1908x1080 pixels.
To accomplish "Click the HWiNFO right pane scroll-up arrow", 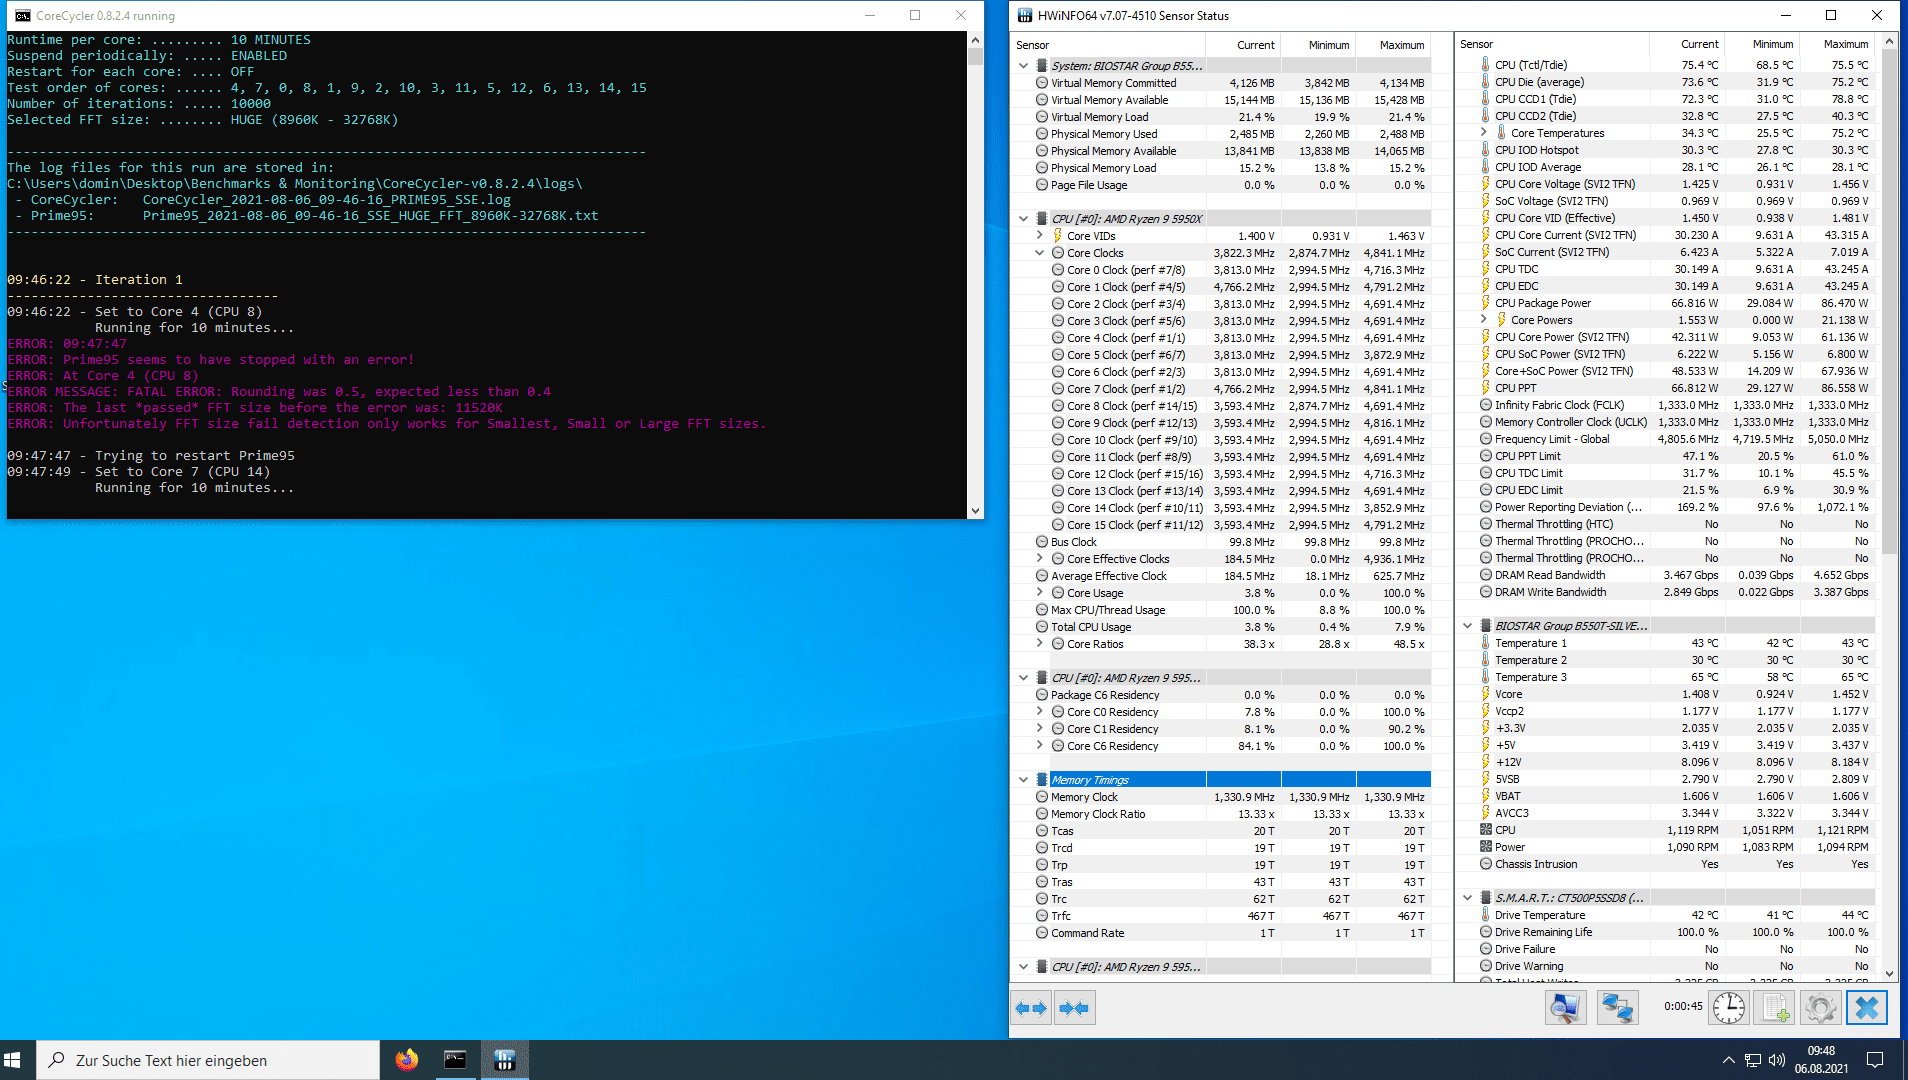I will 1889,42.
